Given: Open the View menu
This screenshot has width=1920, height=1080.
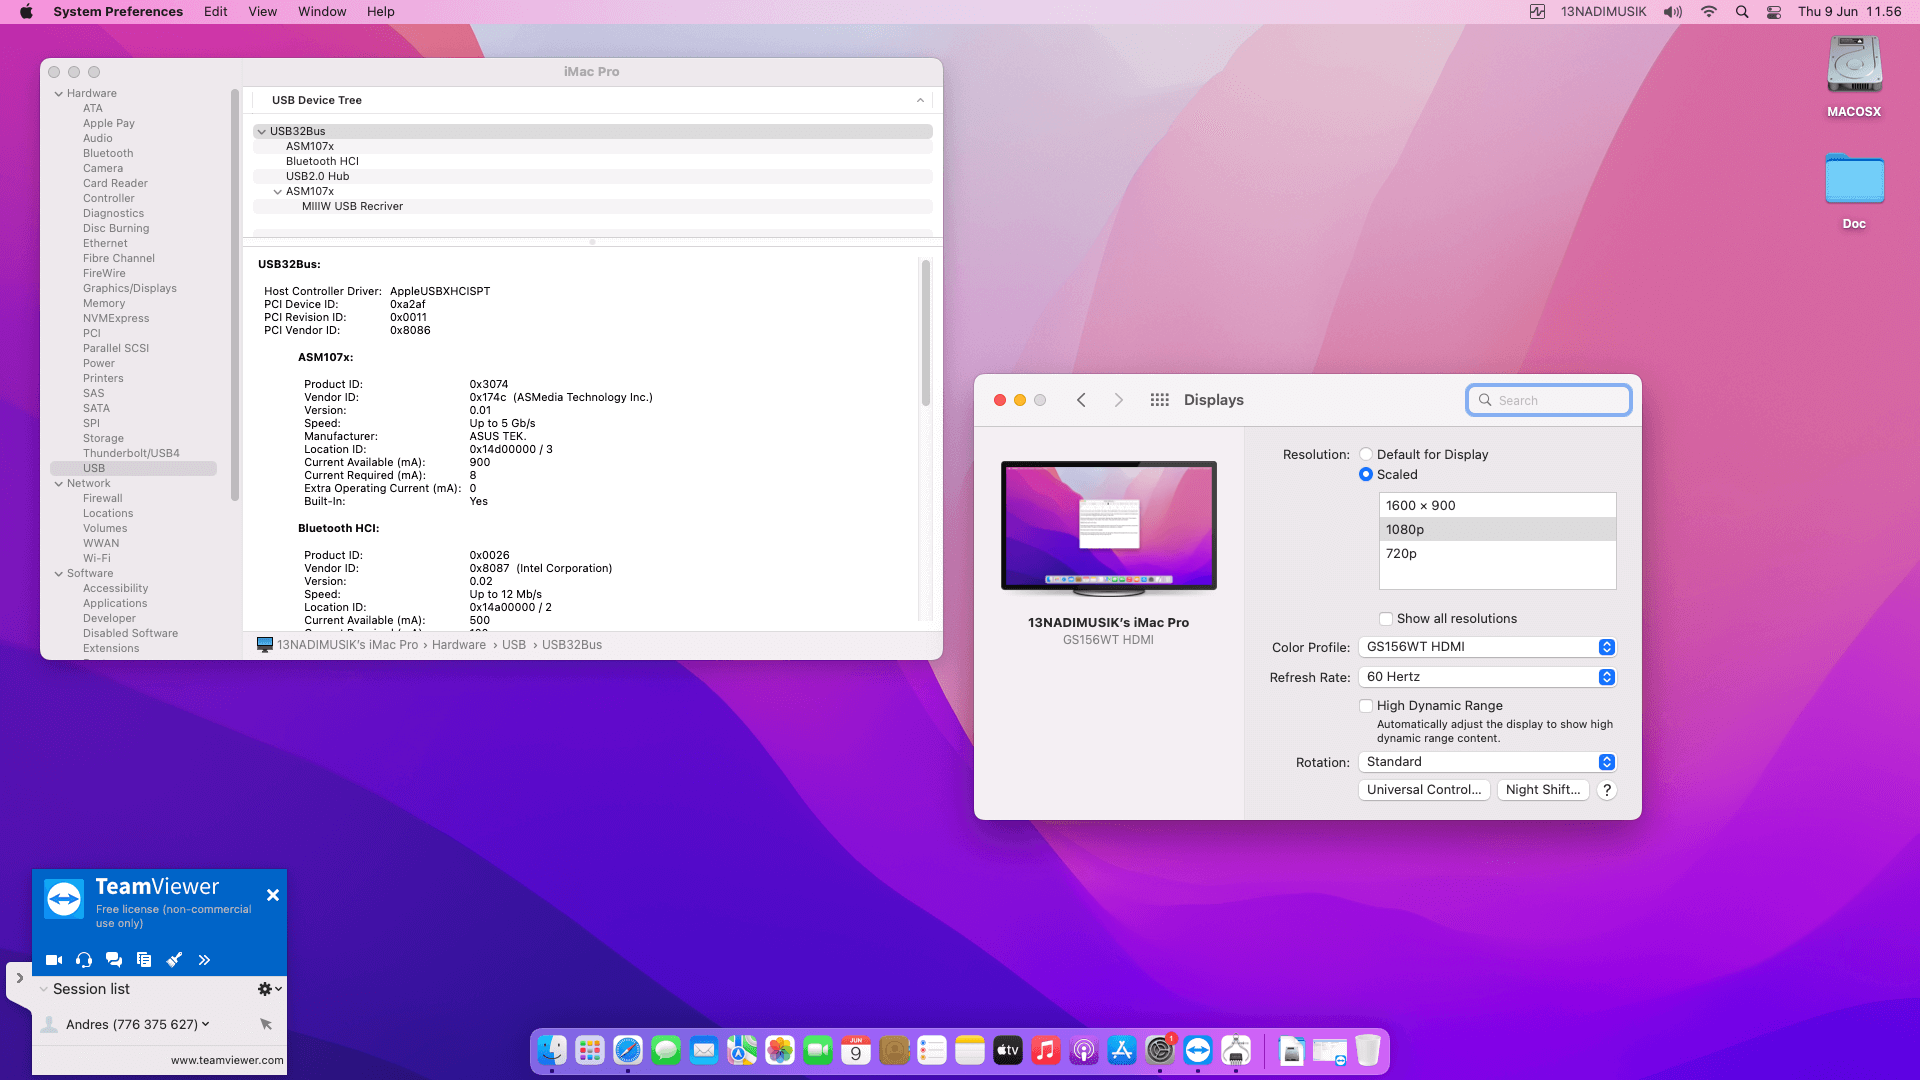Looking at the screenshot, I should 263,12.
